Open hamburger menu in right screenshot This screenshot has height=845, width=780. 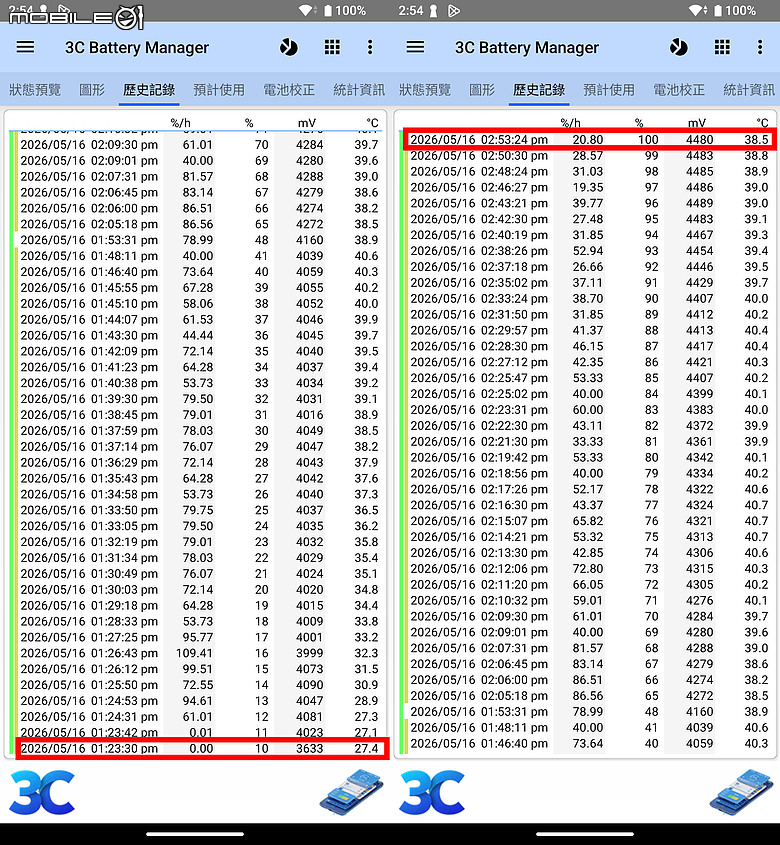(415, 47)
